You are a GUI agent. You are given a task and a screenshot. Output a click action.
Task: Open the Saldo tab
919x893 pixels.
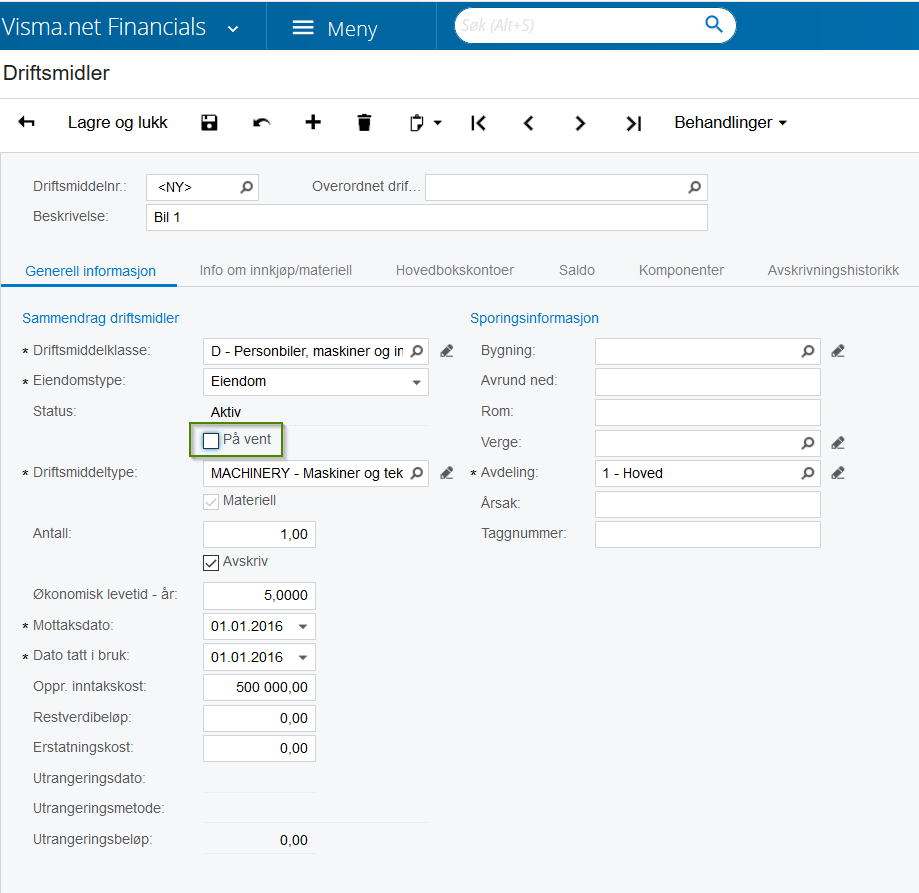(577, 270)
